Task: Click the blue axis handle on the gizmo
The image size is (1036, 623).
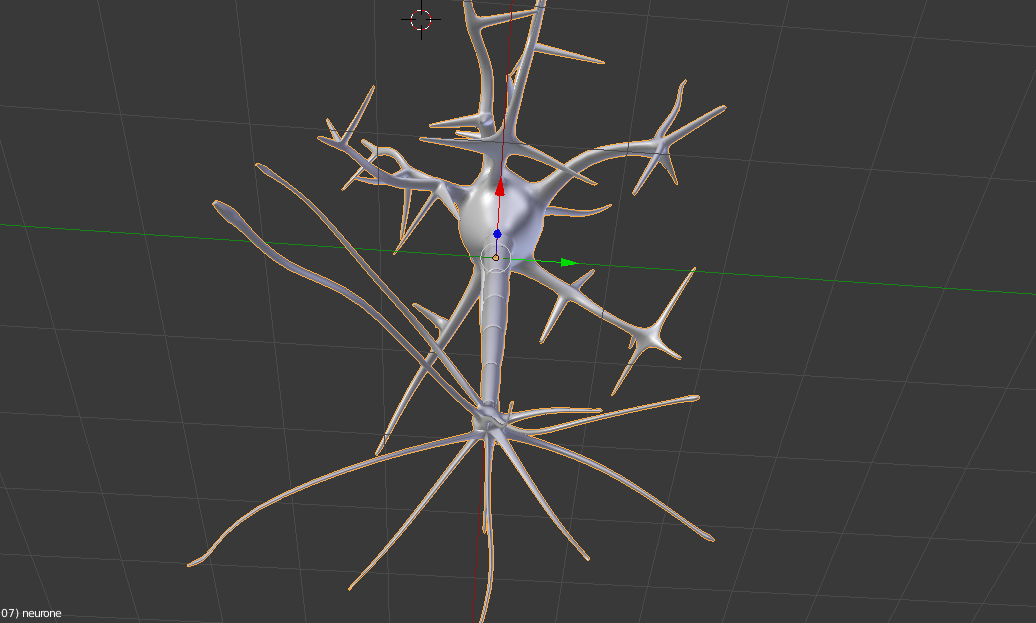Action: [499, 232]
